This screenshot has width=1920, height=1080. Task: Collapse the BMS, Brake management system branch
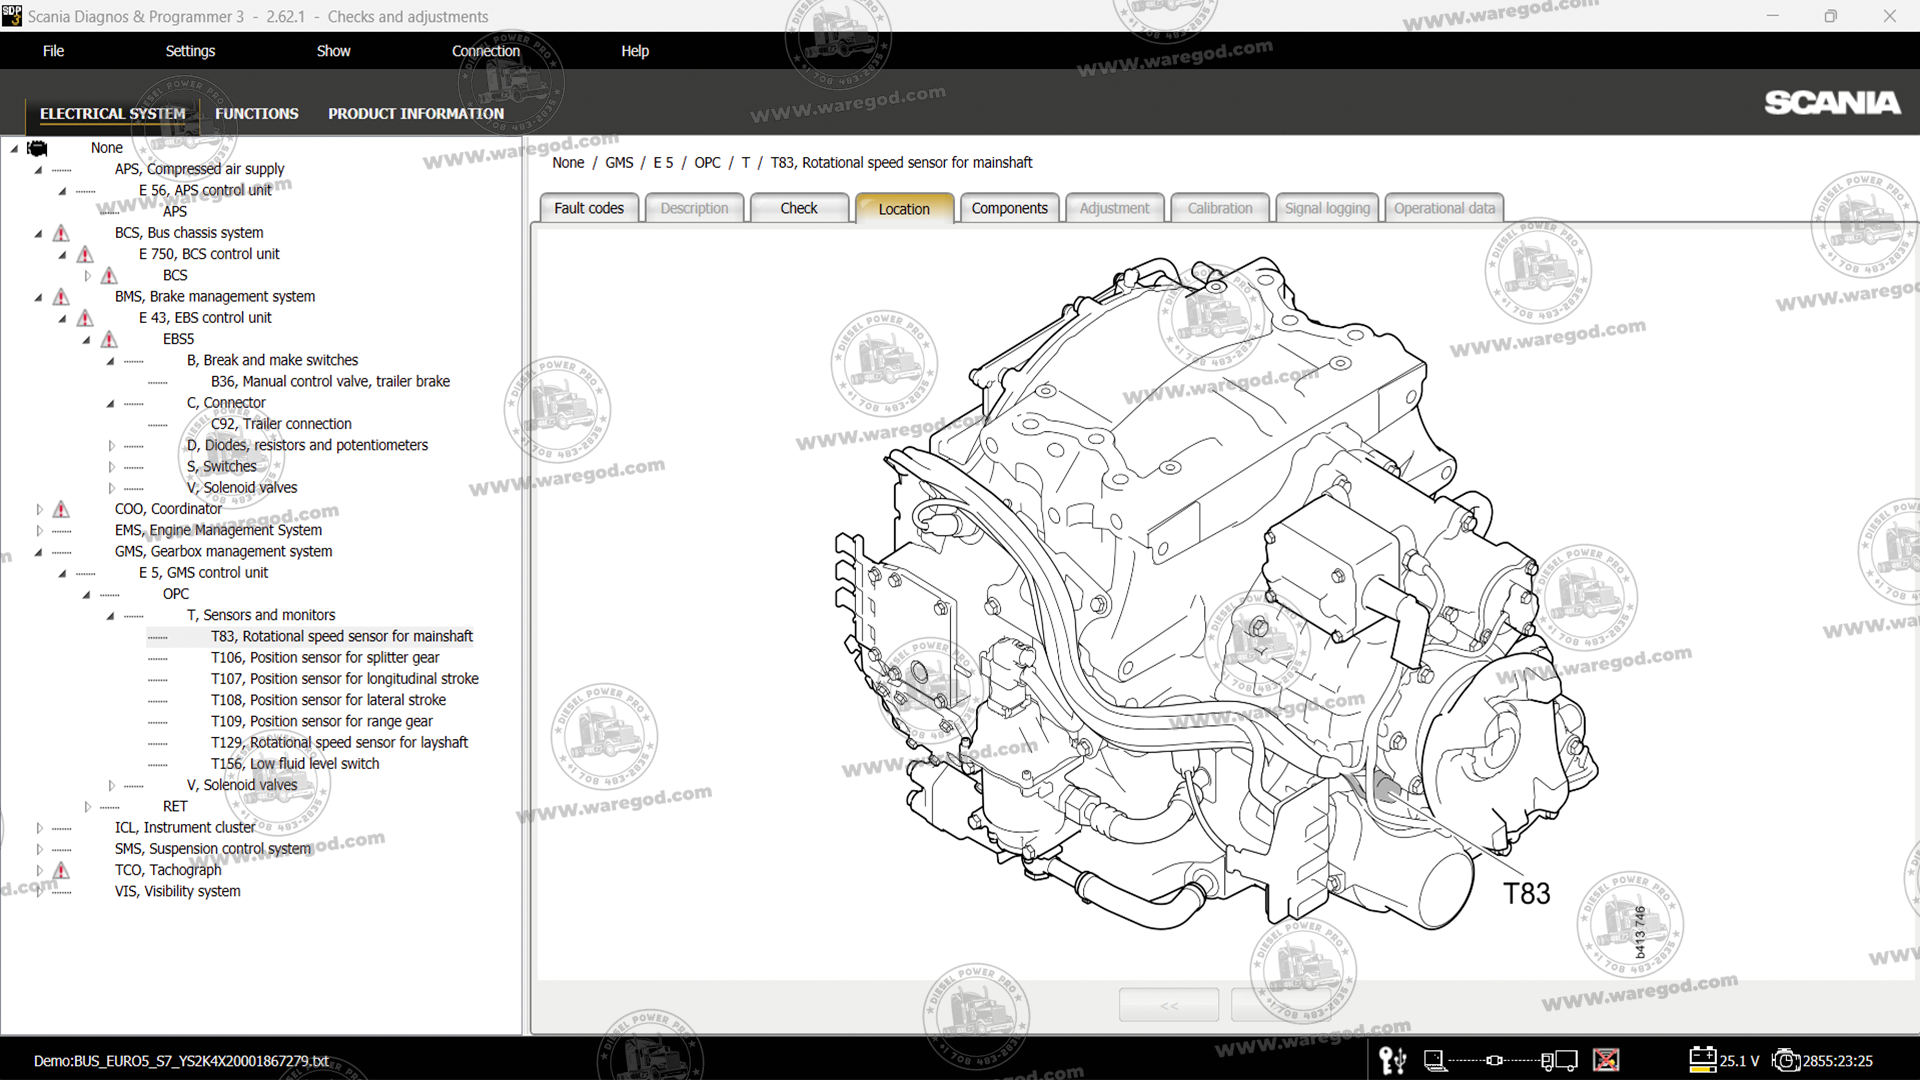click(x=37, y=296)
